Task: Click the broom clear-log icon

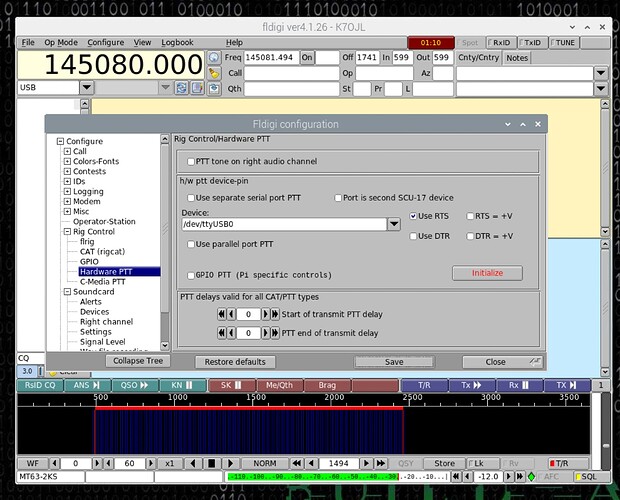Action: pyautogui.click(x=214, y=73)
